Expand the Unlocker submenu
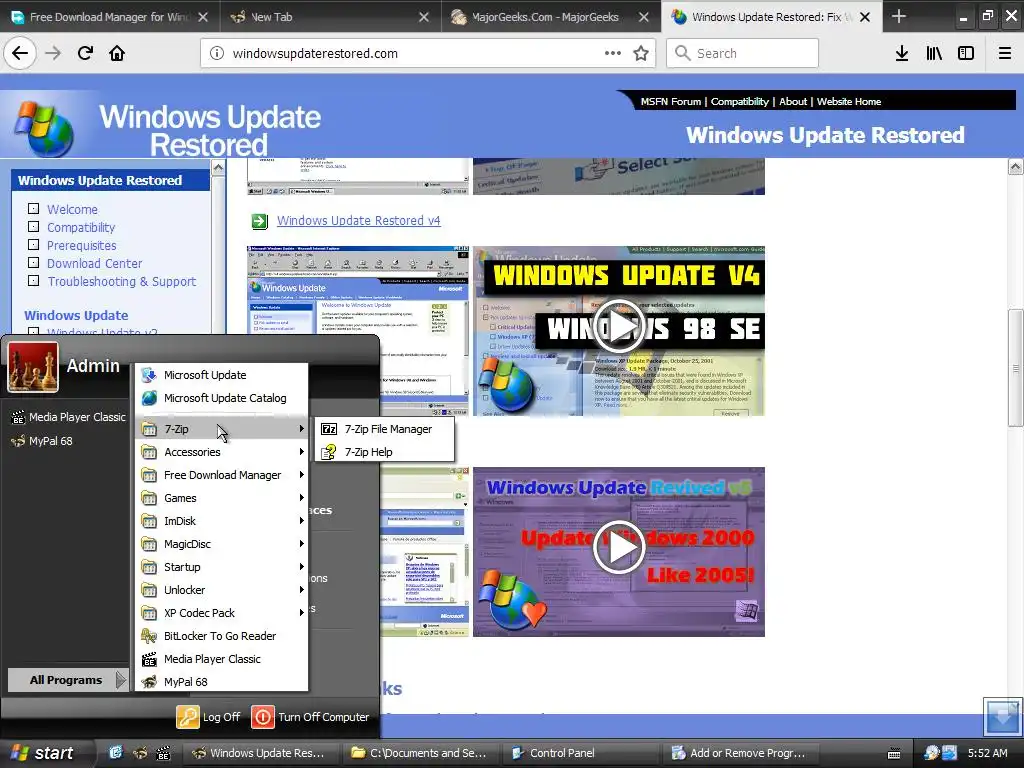Viewport: 1024px width, 768px height. tap(223, 590)
